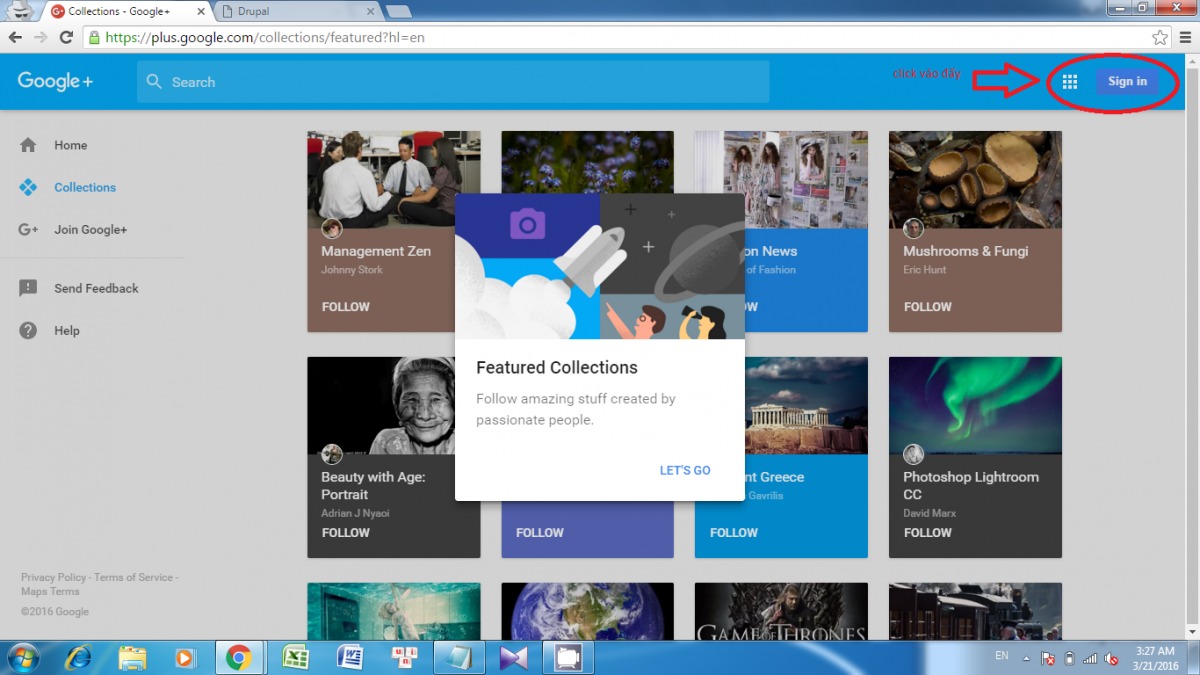The image size is (1200, 675).
Task: Open Chrome menu hamburger icon
Action: 1185,37
